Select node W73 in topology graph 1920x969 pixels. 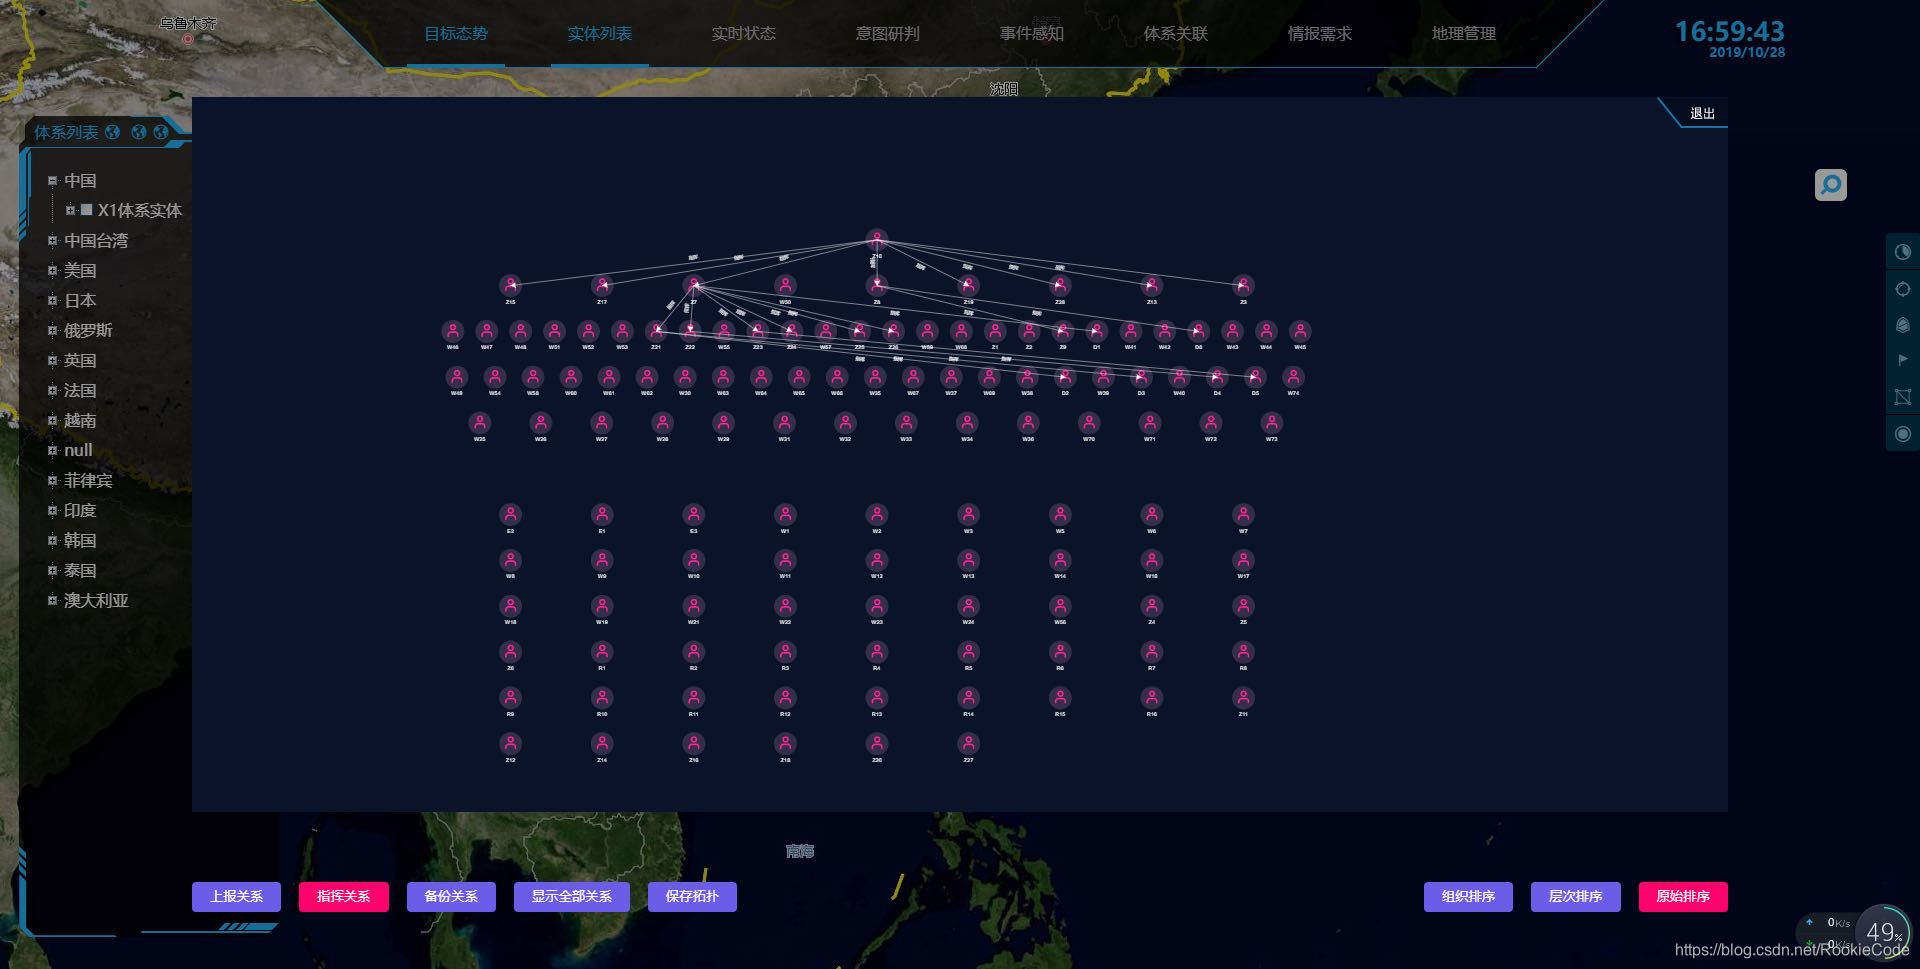click(1271, 423)
